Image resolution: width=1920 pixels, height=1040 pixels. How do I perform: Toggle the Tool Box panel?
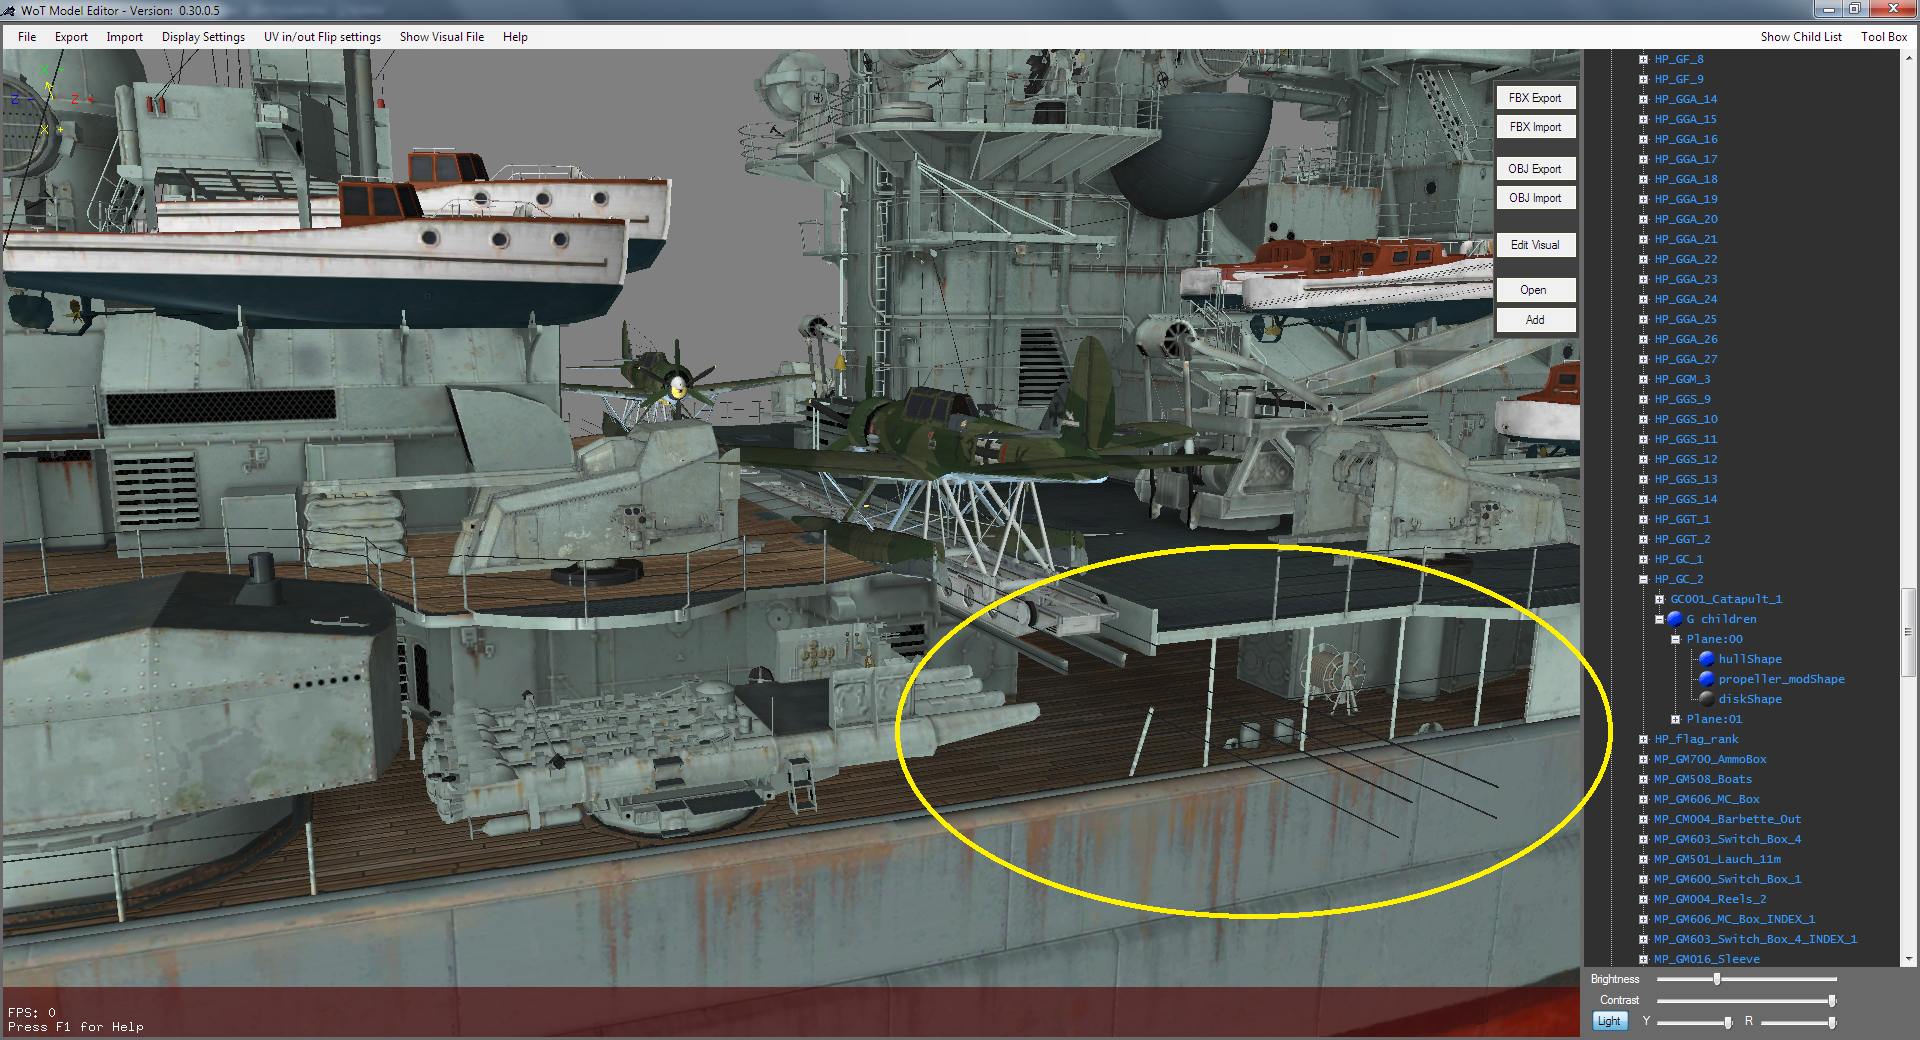tap(1883, 37)
